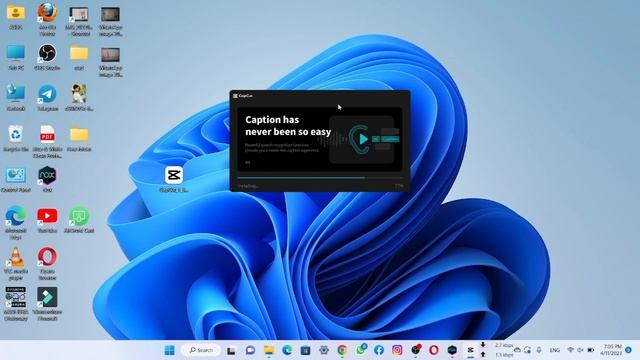This screenshot has width=640, height=360.
Task: Open OneDrive cloud icon in system tray
Action: [x=517, y=350]
